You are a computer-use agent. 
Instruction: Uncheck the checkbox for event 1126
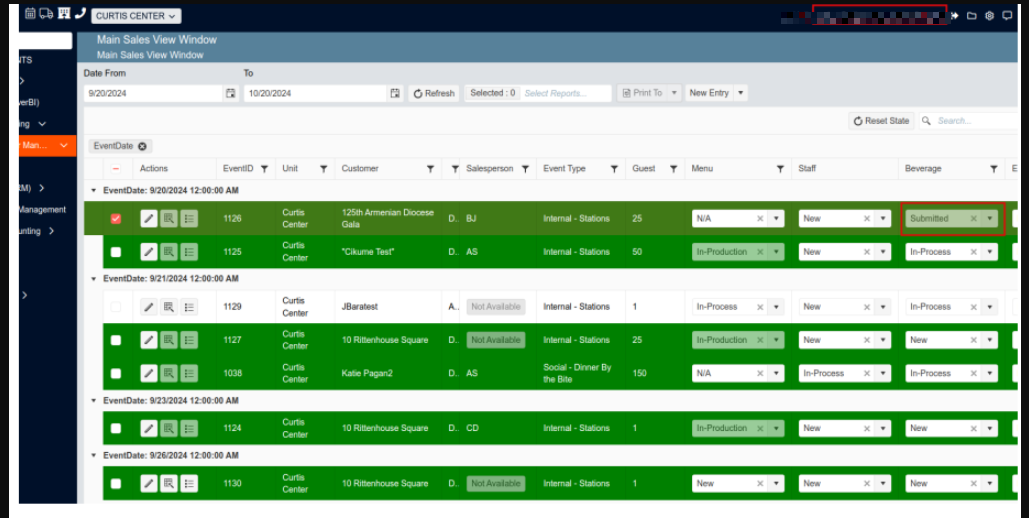(116, 218)
